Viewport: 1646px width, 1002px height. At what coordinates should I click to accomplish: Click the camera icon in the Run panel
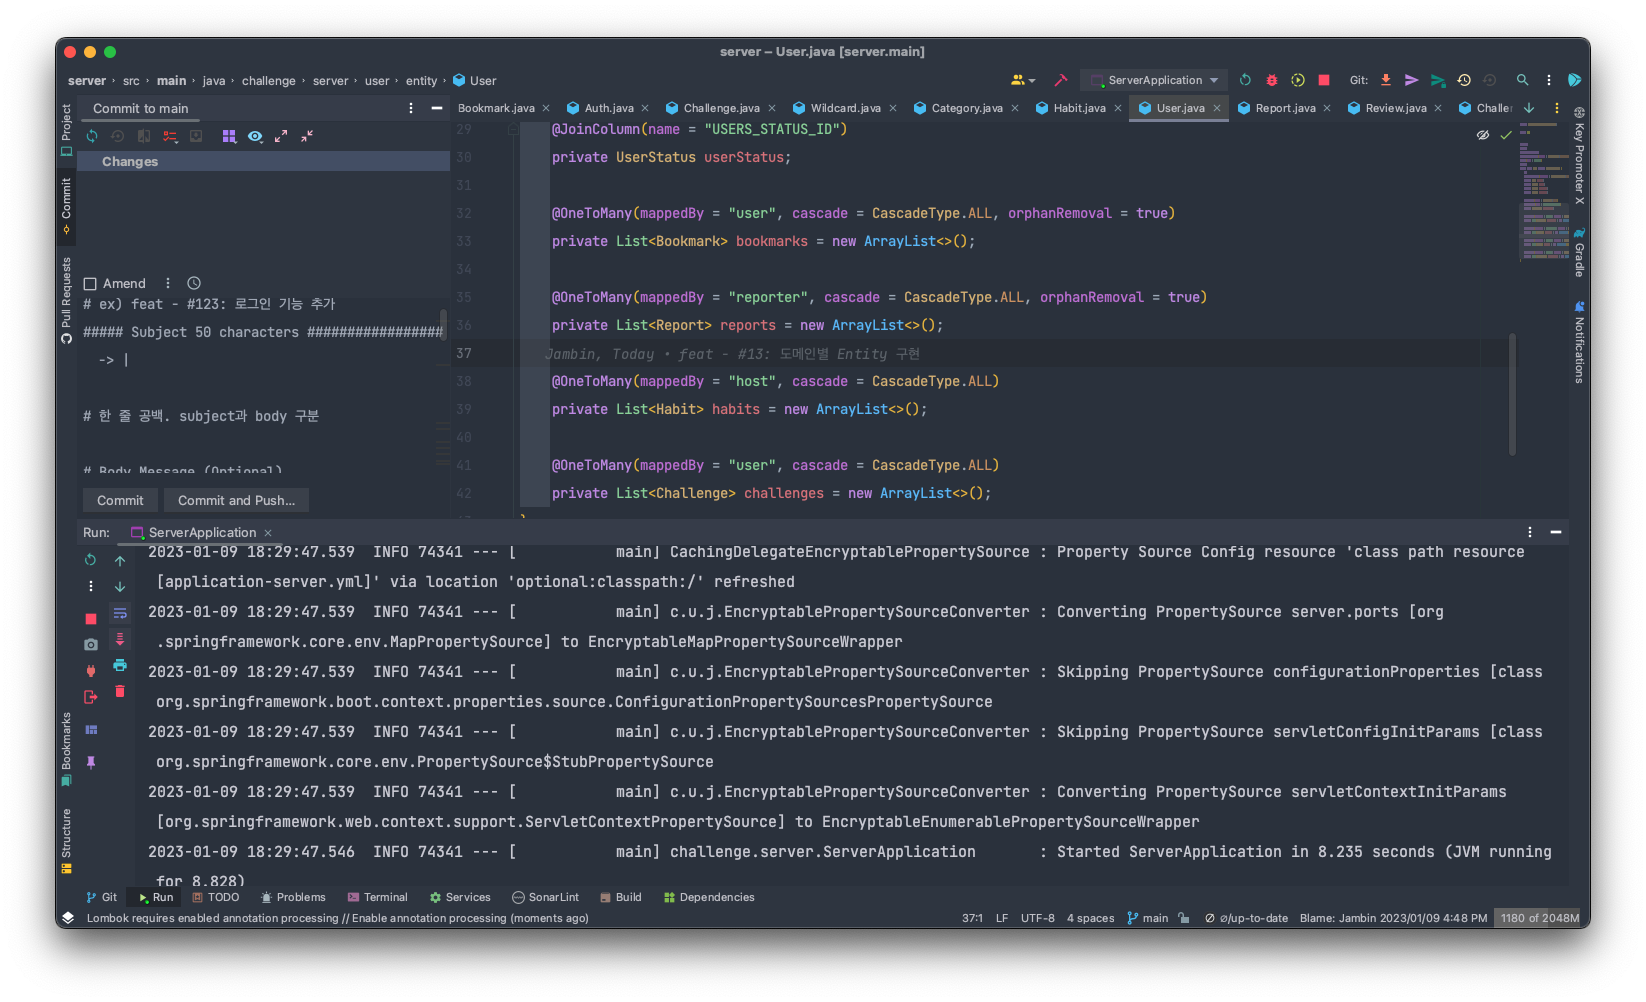(x=91, y=645)
